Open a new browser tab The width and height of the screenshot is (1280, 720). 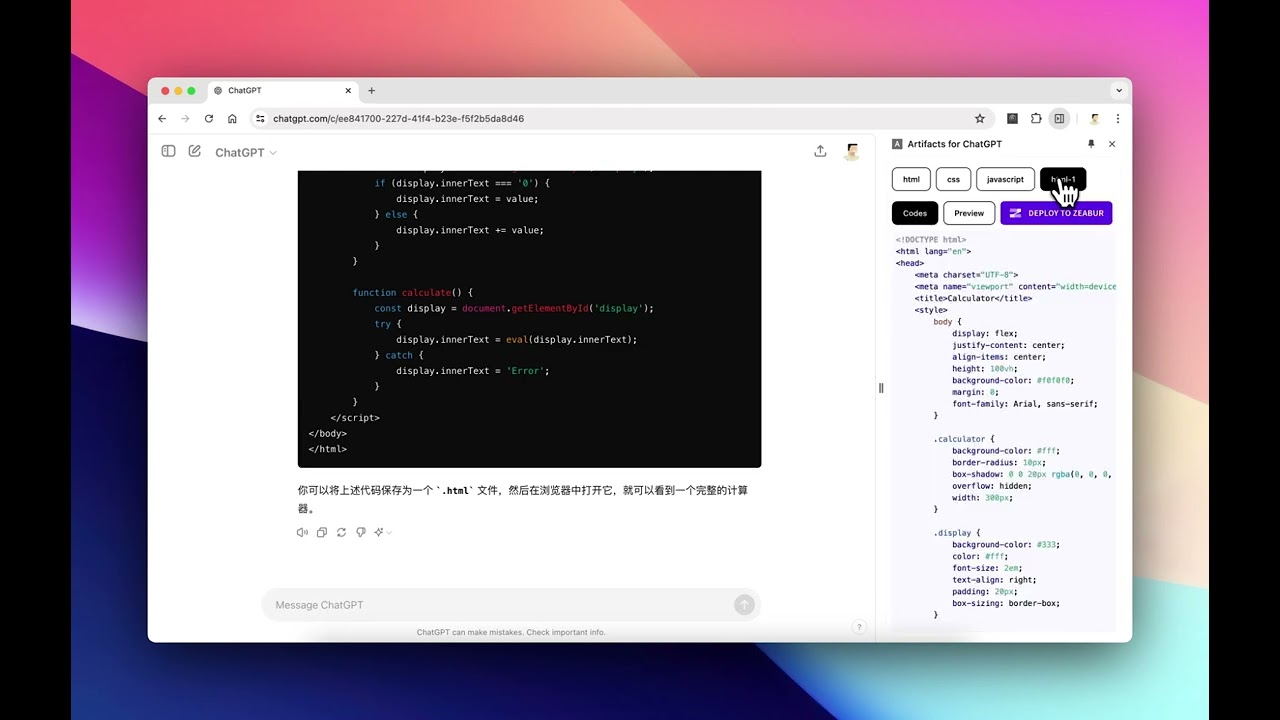[371, 90]
